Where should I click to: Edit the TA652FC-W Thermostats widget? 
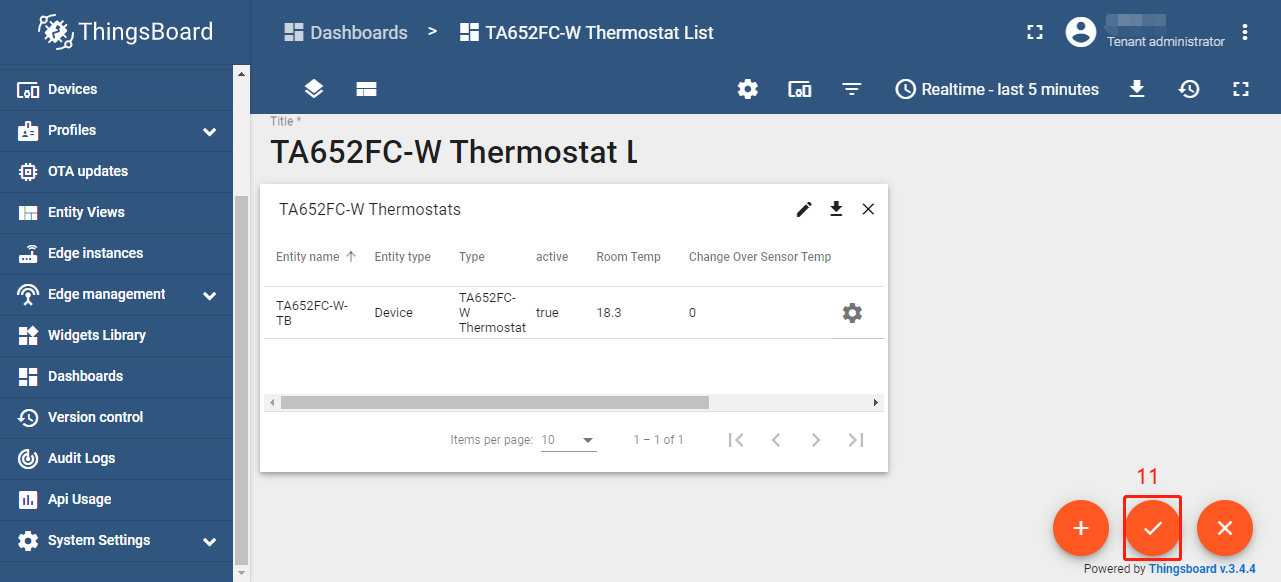coord(804,209)
